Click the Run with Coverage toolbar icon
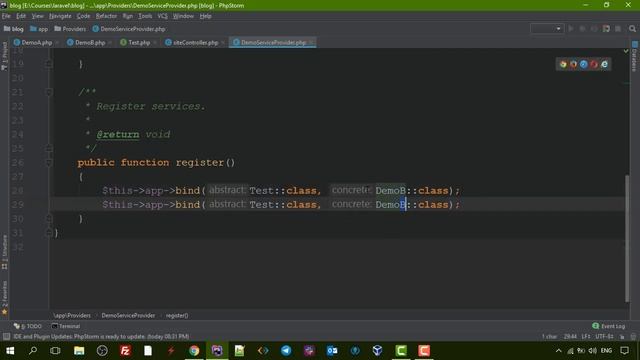The image size is (640, 360). (594, 29)
